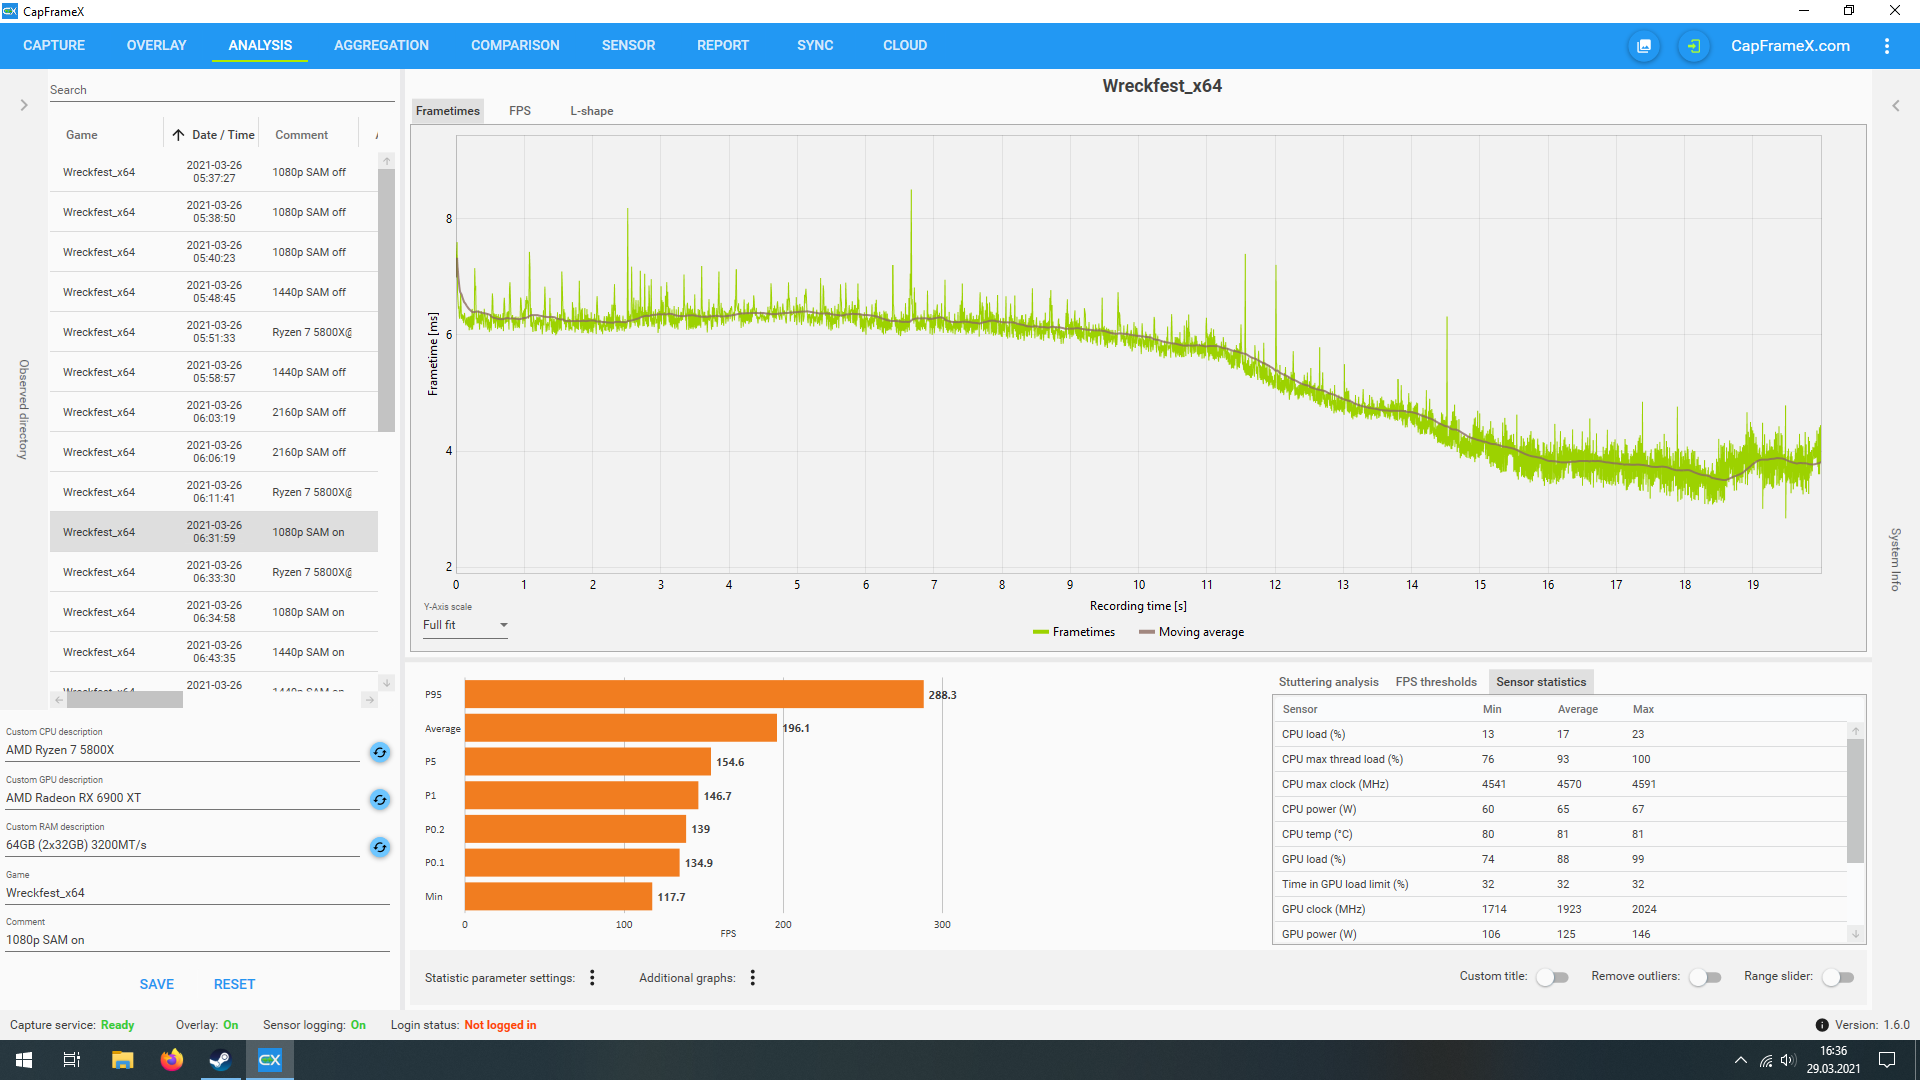
Task: Refresh the custom GPU description
Action: point(380,799)
